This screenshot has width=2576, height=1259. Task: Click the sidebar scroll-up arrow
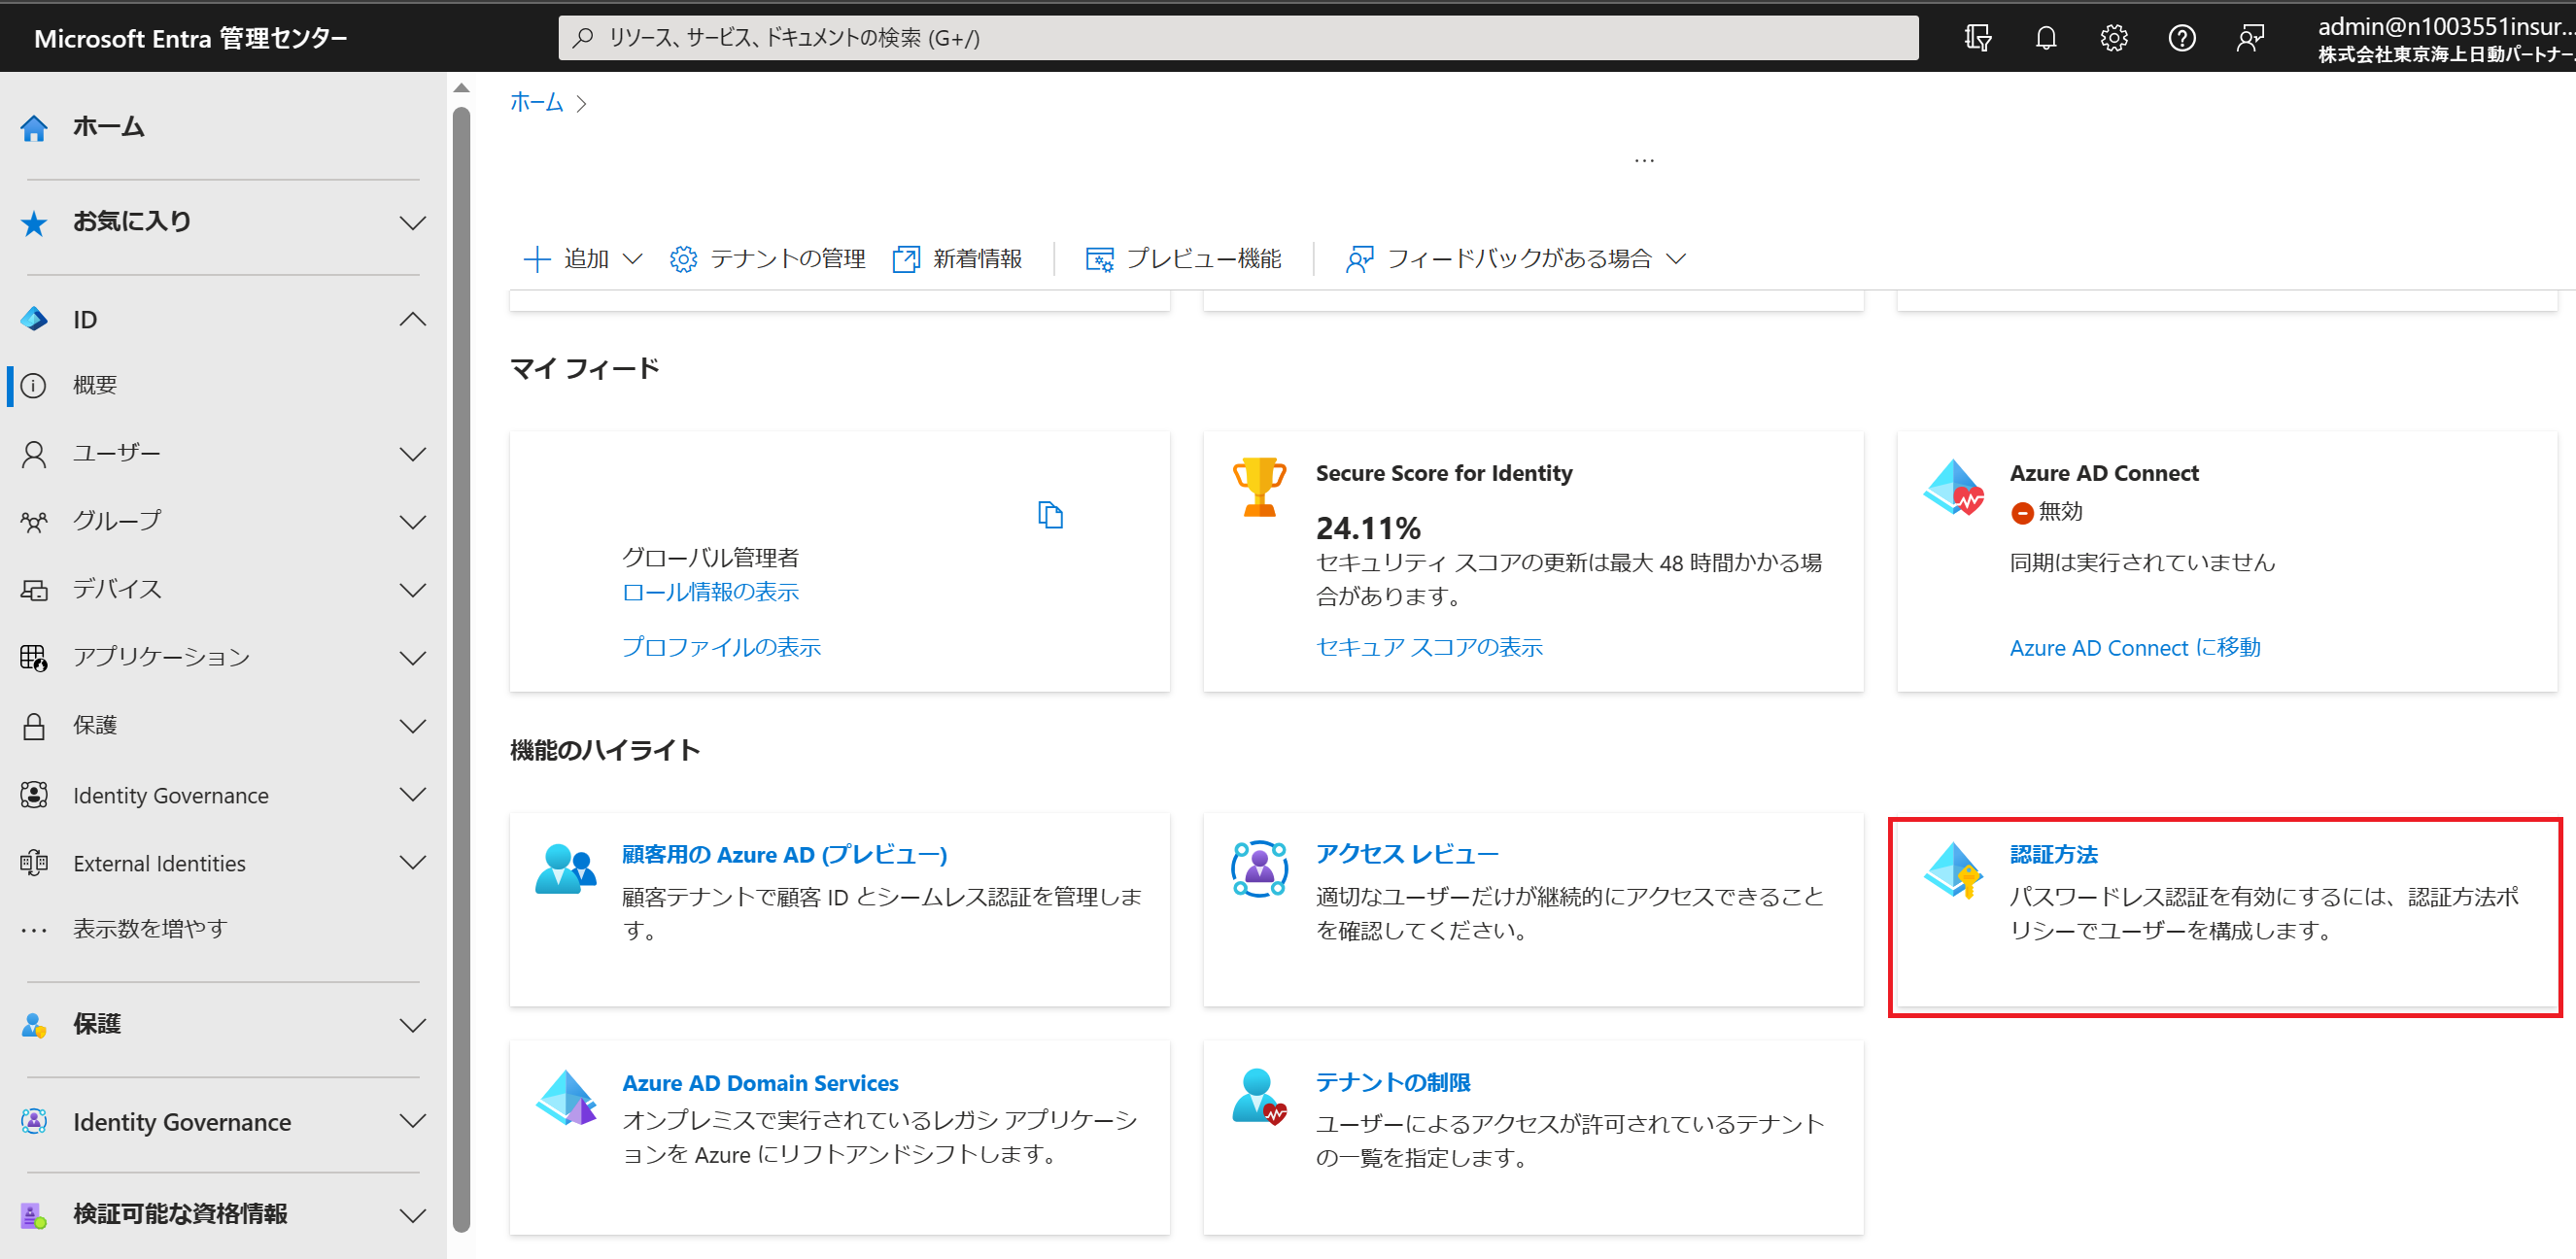[x=461, y=88]
